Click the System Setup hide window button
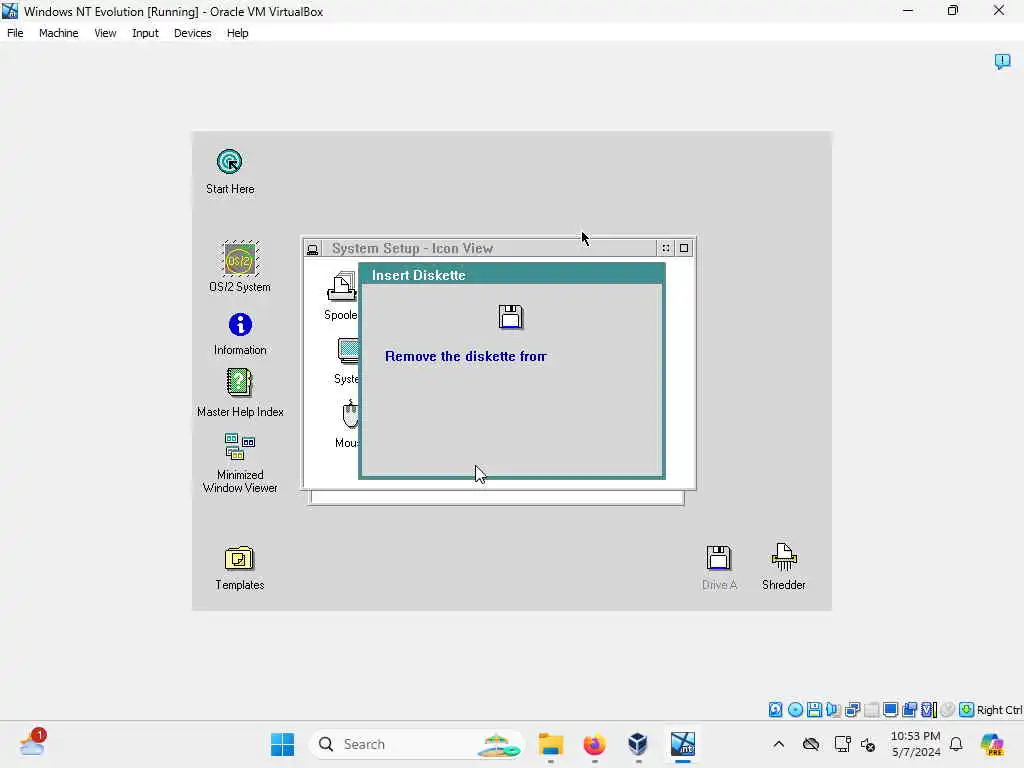Screen dimensions: 1024x768 665,248
